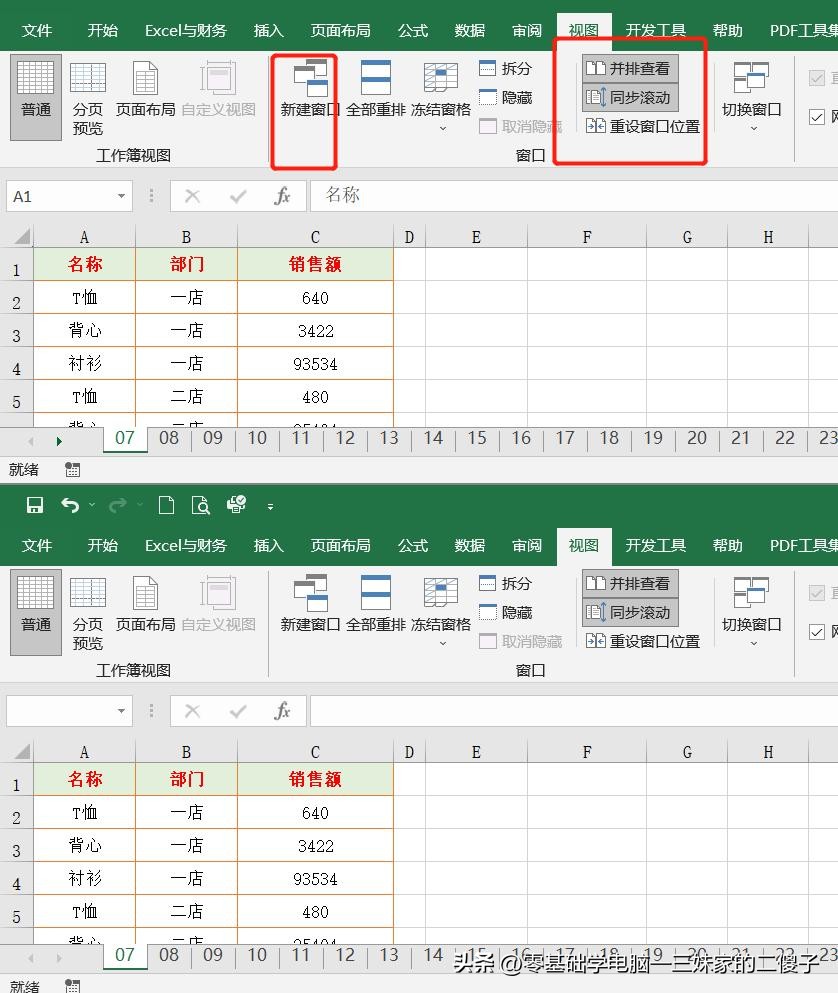Image resolution: width=838 pixels, height=993 pixels.
Task: Click Print Preview icon in quick access toolbar
Action: [200, 505]
